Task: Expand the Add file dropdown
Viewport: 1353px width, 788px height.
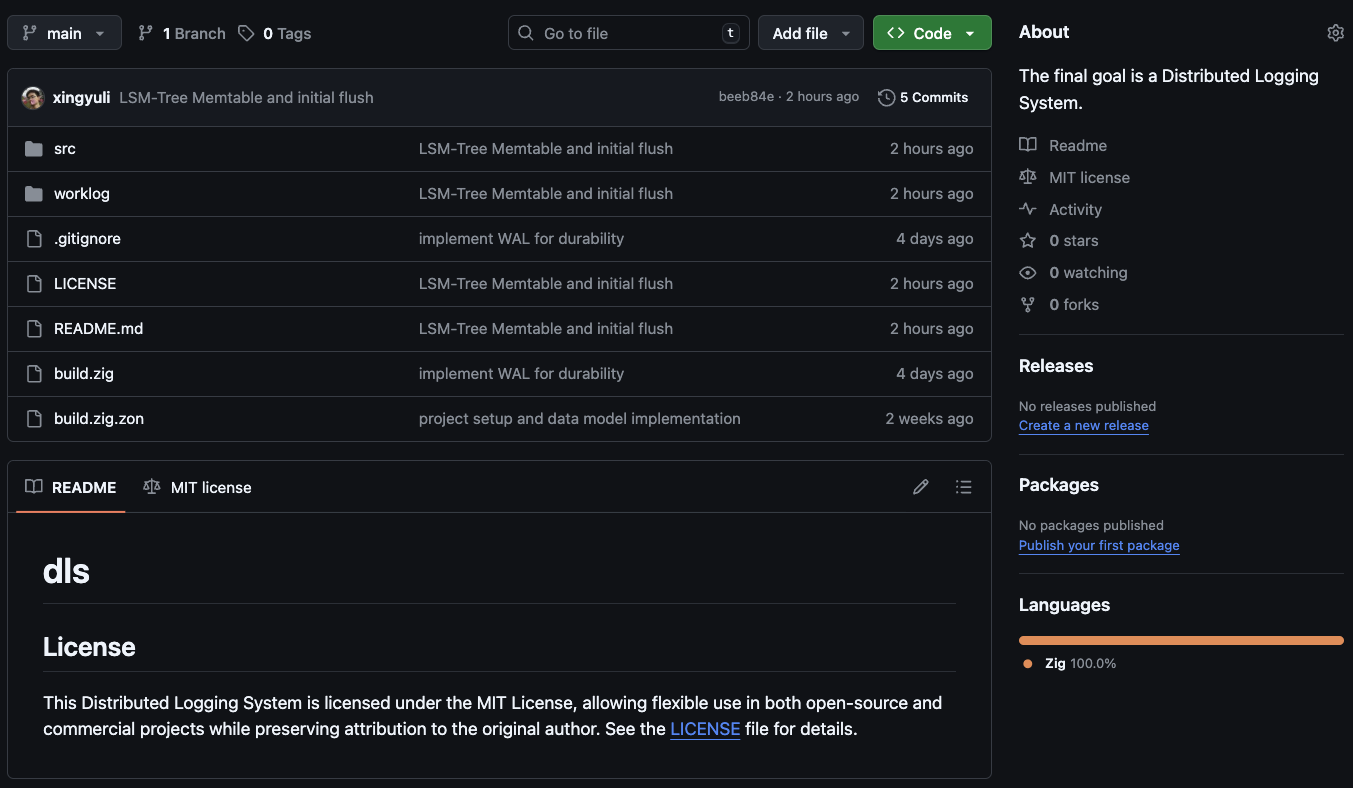Action: (810, 33)
